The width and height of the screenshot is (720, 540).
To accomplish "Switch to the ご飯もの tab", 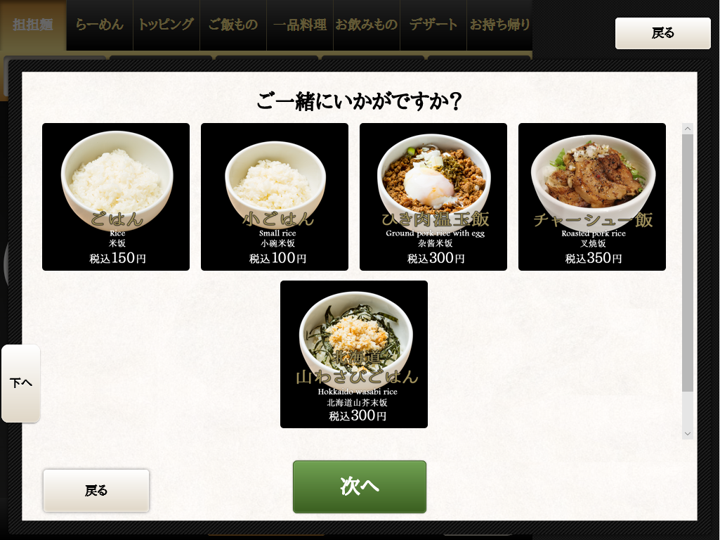I will (x=233, y=25).
